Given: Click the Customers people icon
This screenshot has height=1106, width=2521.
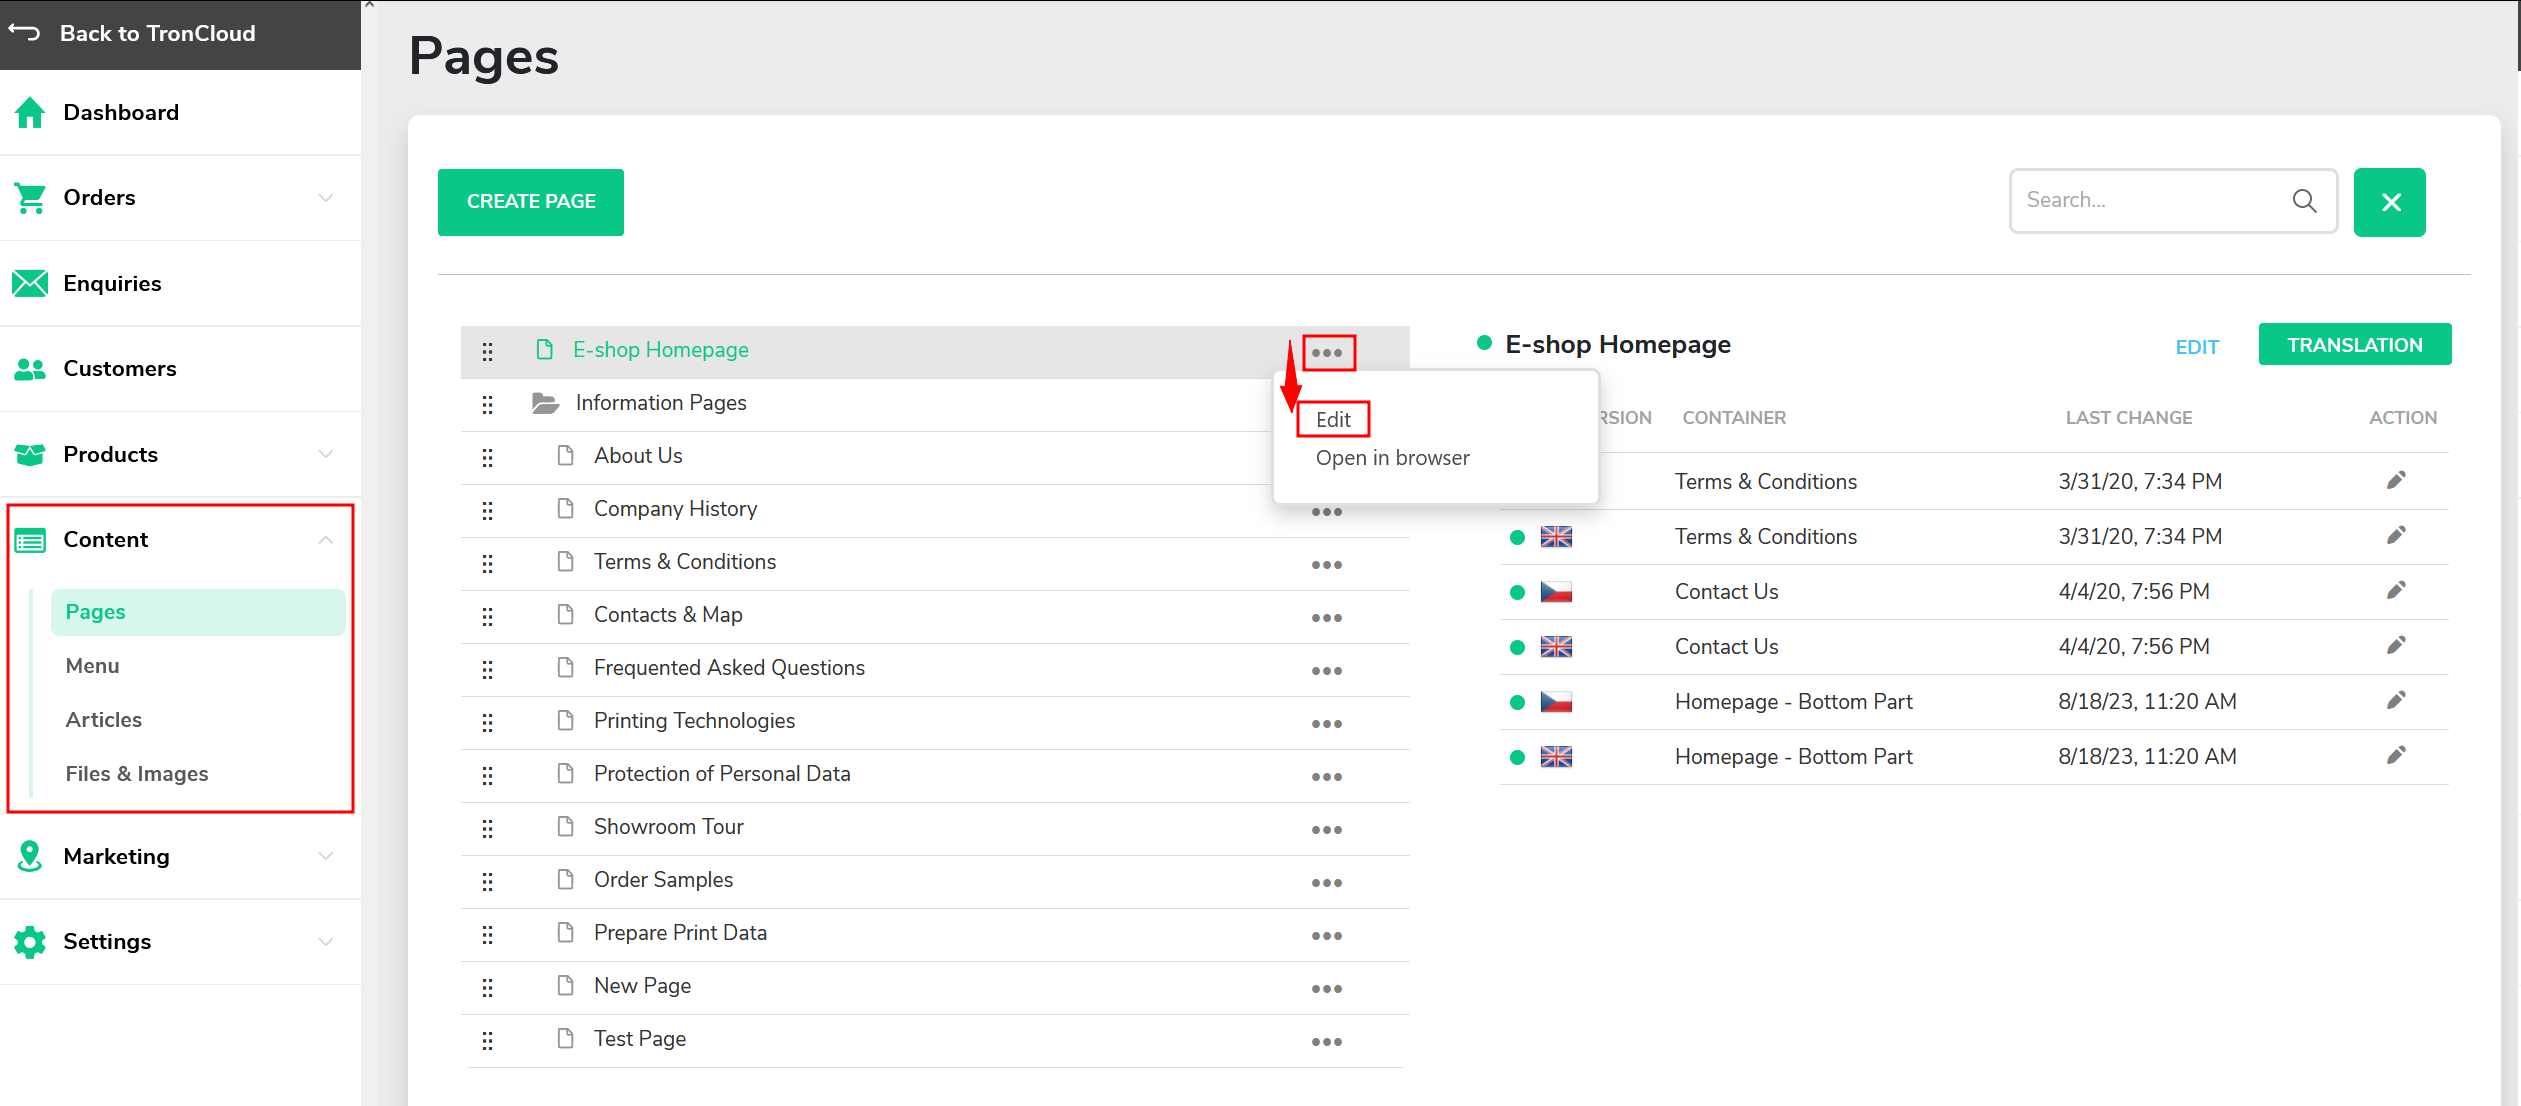Looking at the screenshot, I should coord(30,369).
